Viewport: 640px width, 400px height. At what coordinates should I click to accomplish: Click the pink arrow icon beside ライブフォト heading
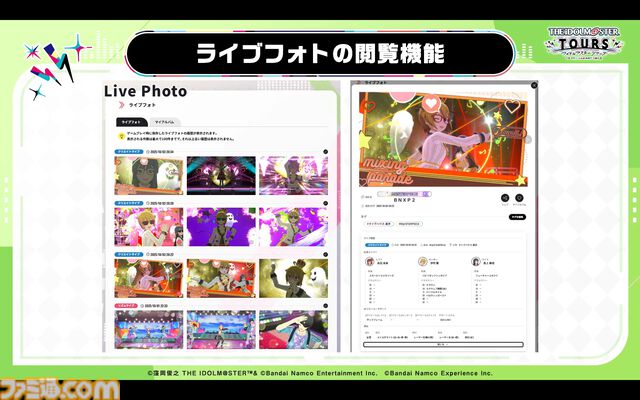pyautogui.click(x=121, y=104)
